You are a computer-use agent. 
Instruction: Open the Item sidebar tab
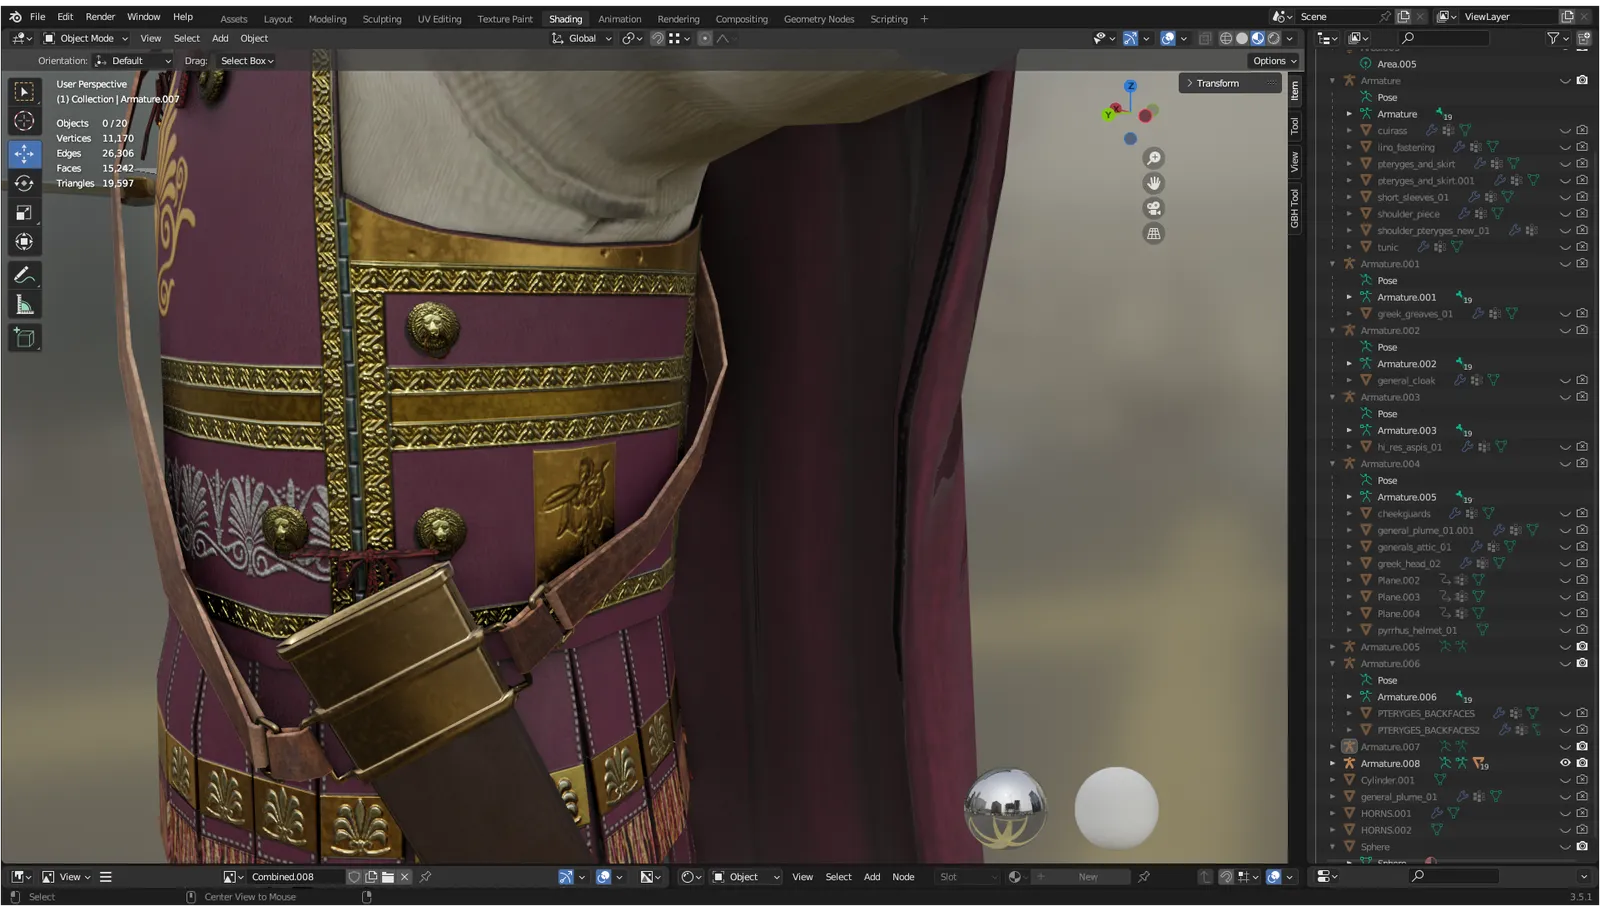(1295, 91)
